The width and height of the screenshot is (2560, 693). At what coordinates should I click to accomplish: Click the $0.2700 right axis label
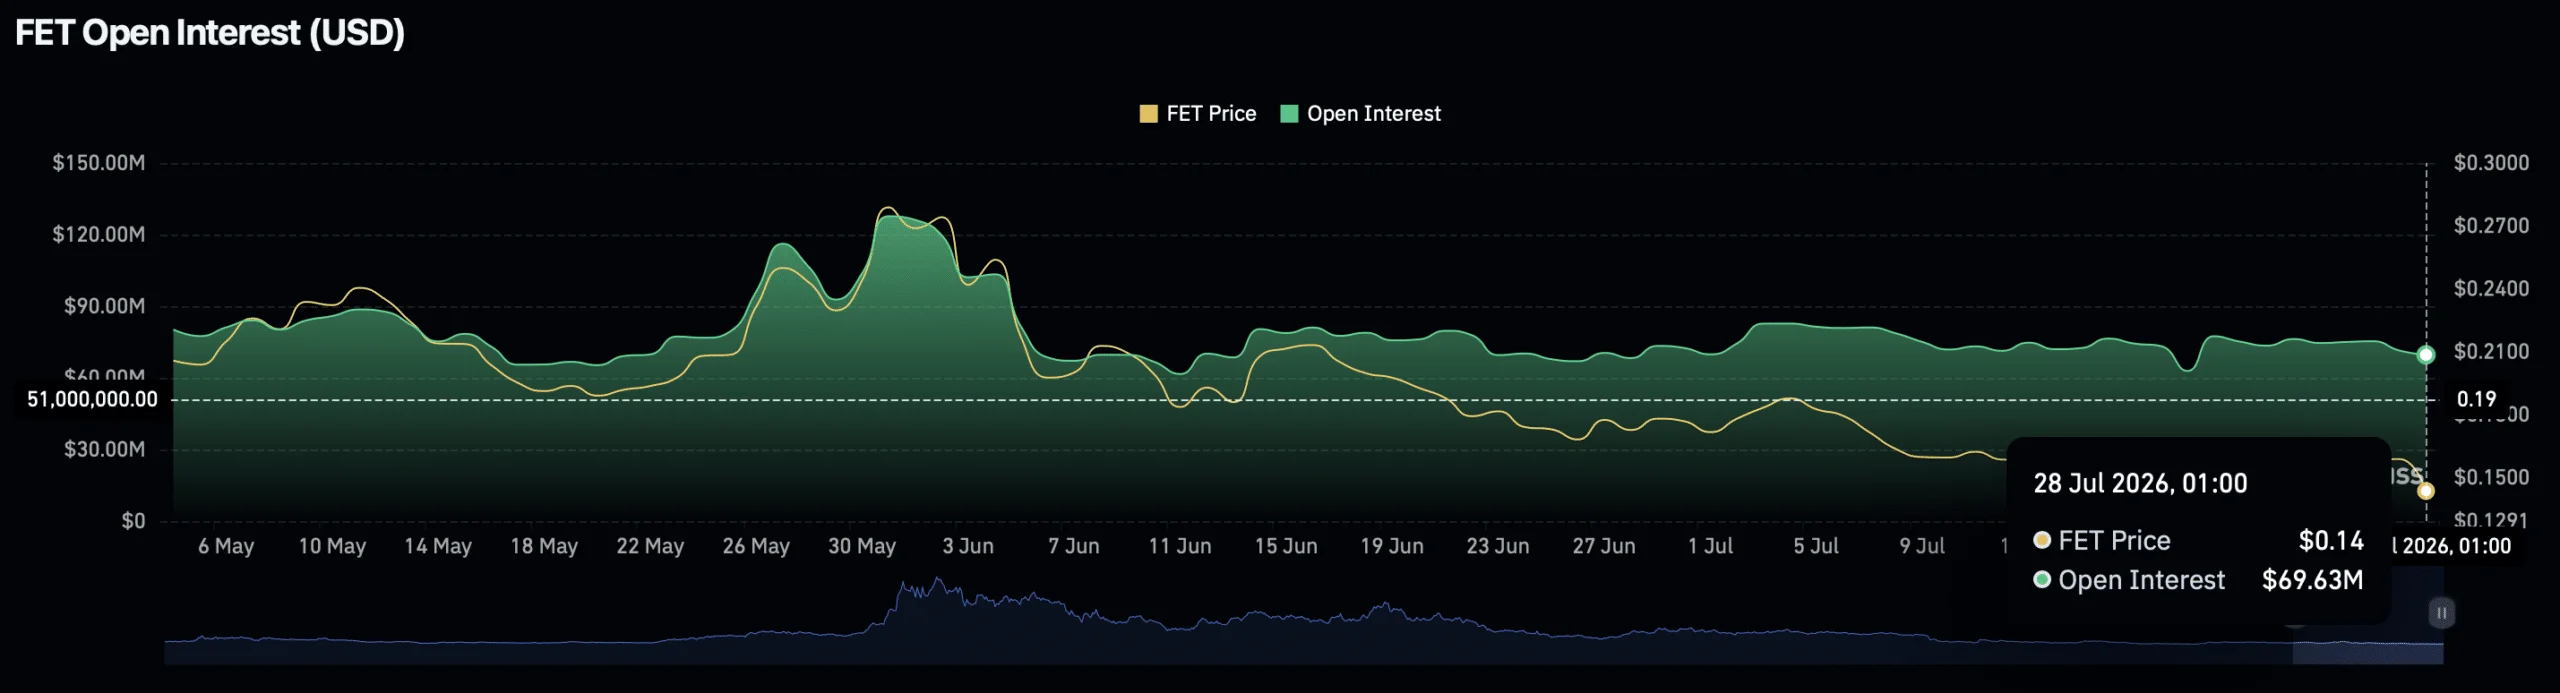[2491, 225]
